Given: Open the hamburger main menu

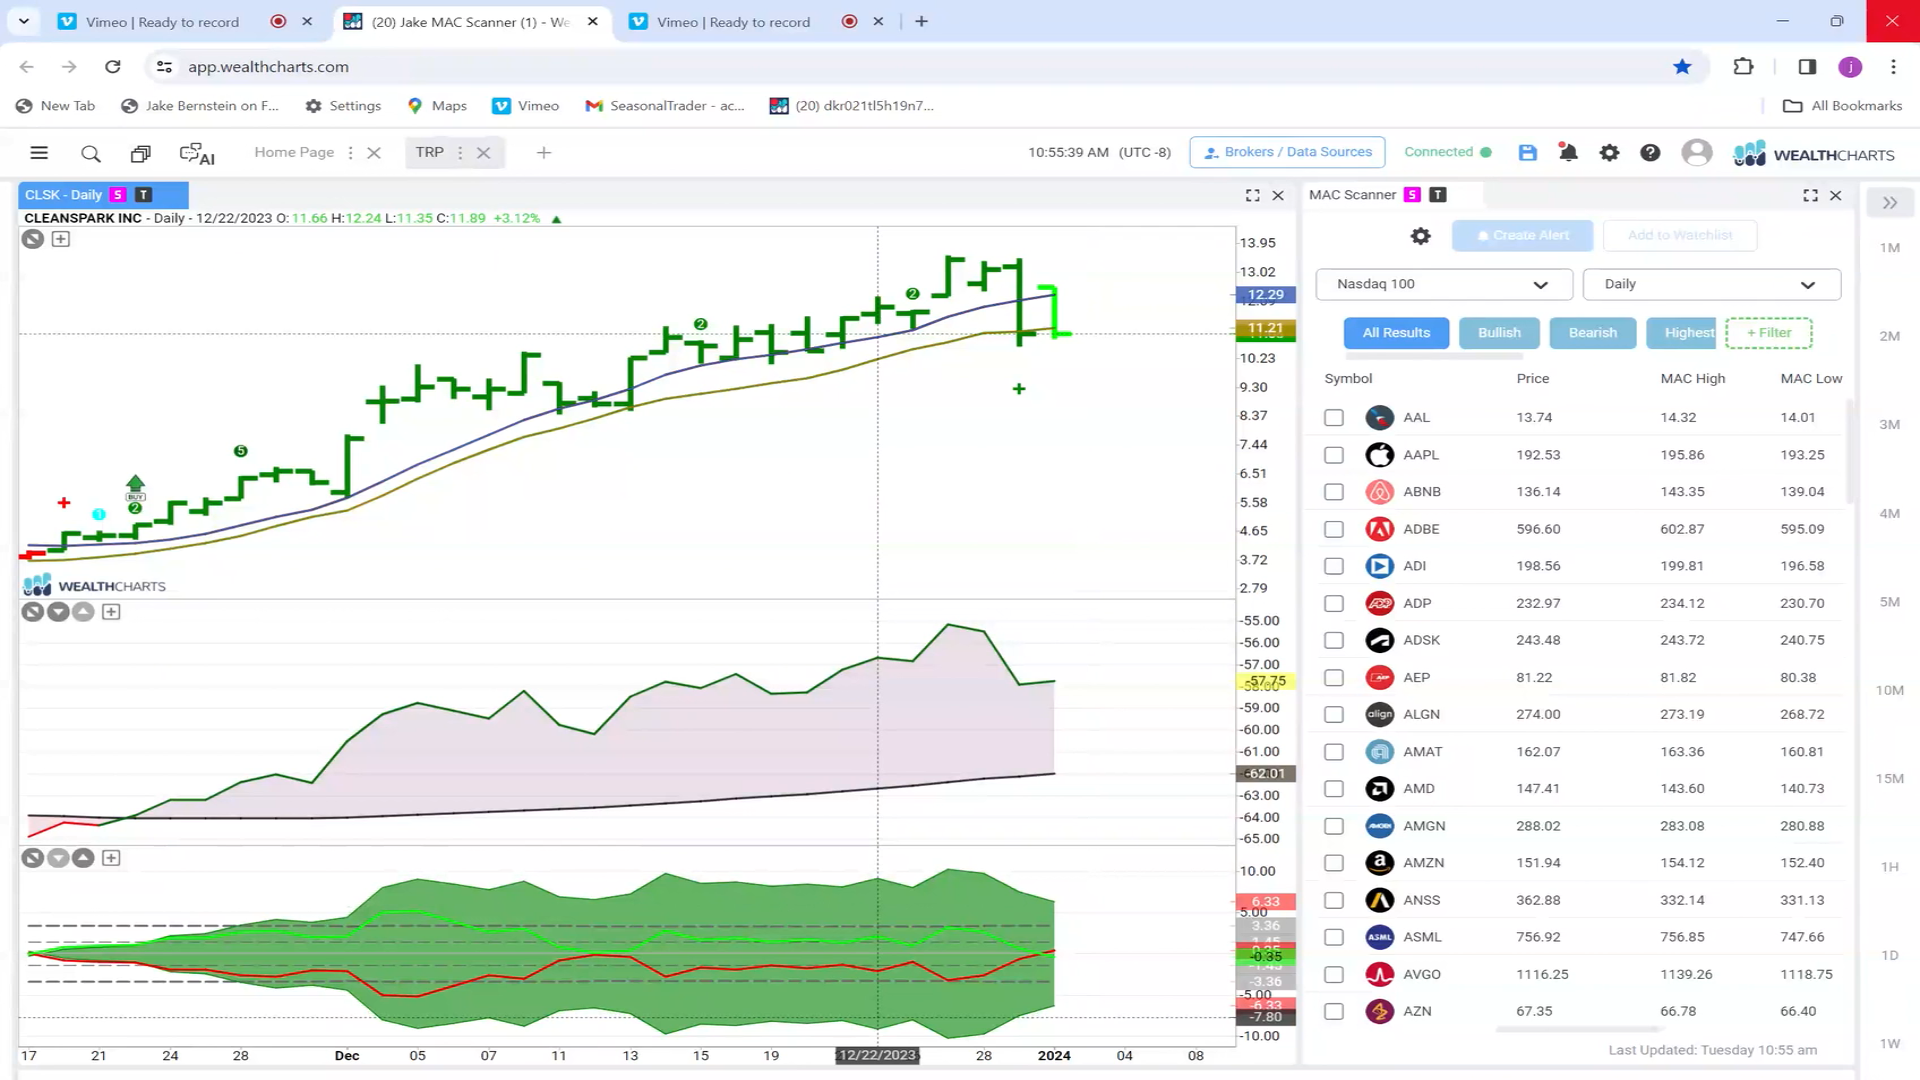Looking at the screenshot, I should click(39, 153).
